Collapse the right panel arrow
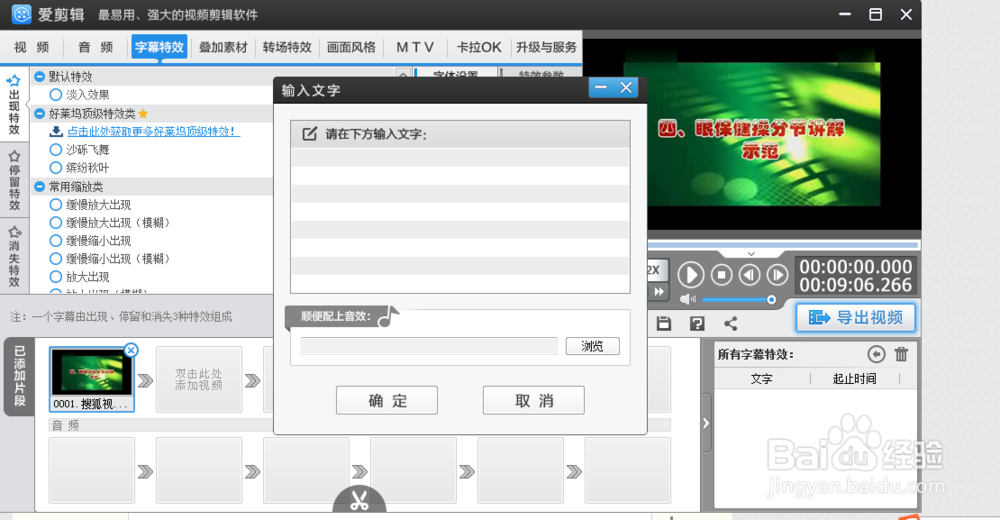 tap(706, 423)
